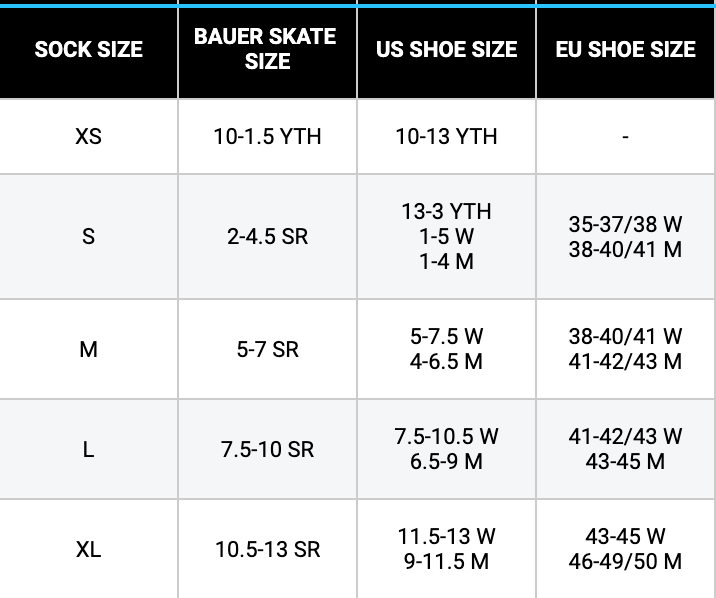Click the 10.5-13 SR skate size cell
The height and width of the screenshot is (598, 716).
pos(267,549)
